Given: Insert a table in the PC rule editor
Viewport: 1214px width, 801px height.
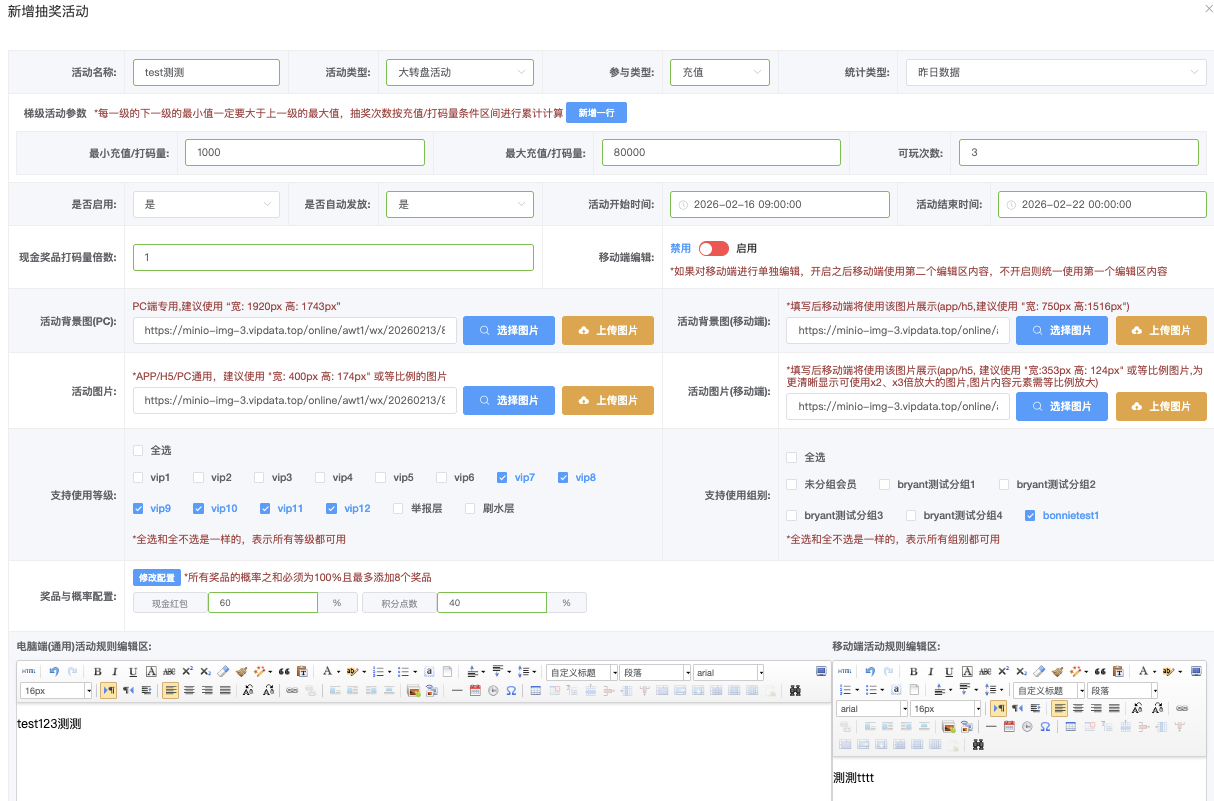Looking at the screenshot, I should [536, 690].
